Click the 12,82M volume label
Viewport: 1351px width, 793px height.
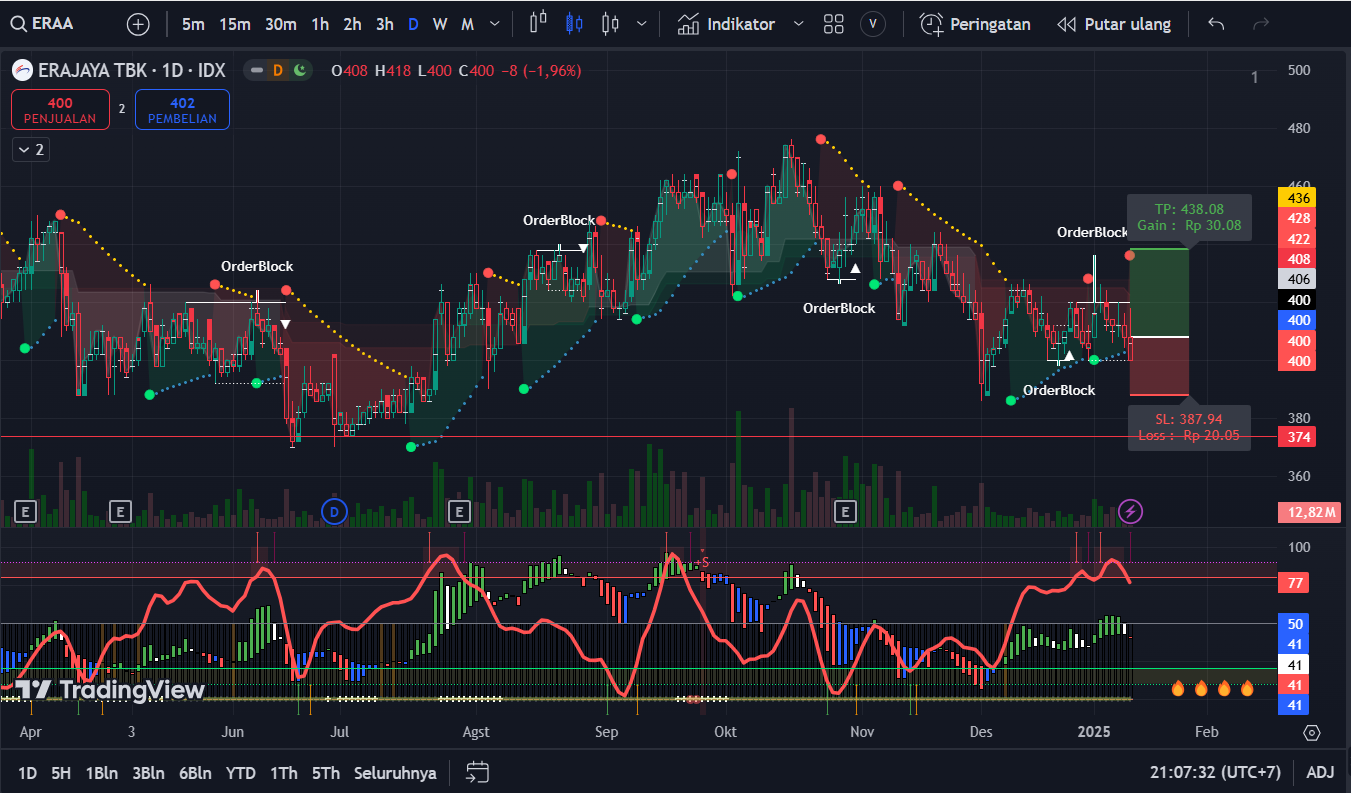1308,512
